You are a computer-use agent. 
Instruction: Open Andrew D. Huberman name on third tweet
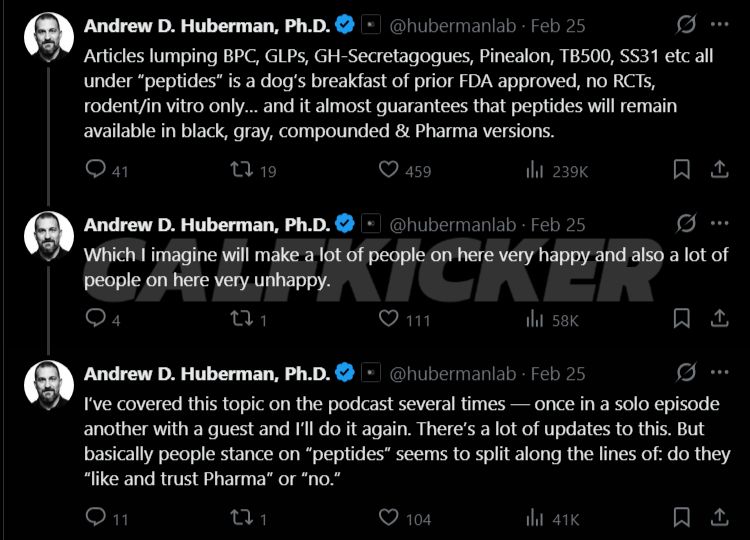(207, 373)
